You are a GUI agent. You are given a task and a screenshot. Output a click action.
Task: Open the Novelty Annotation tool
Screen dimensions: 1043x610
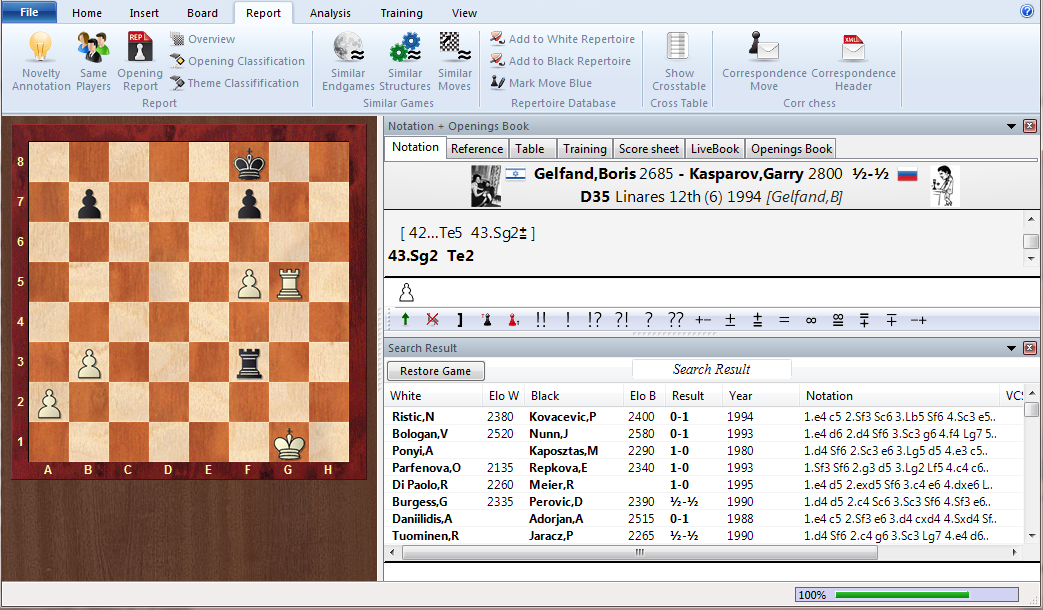(41, 61)
